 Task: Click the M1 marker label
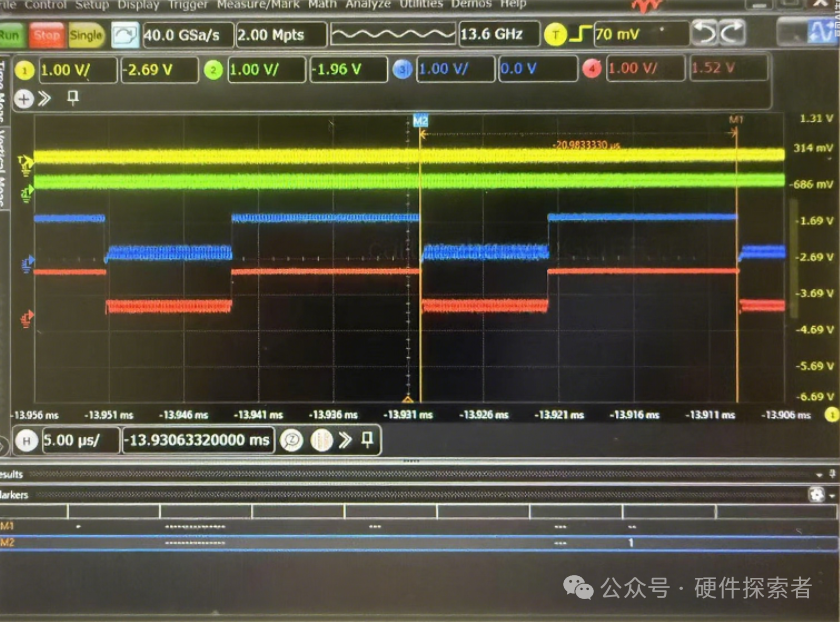click(736, 119)
